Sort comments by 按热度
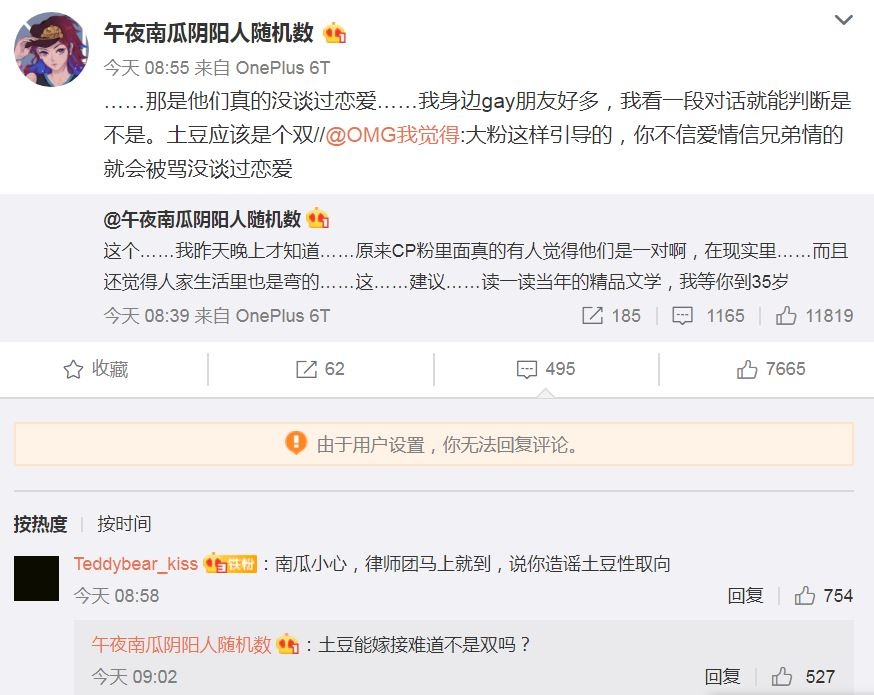874x695 pixels. click(x=41, y=524)
